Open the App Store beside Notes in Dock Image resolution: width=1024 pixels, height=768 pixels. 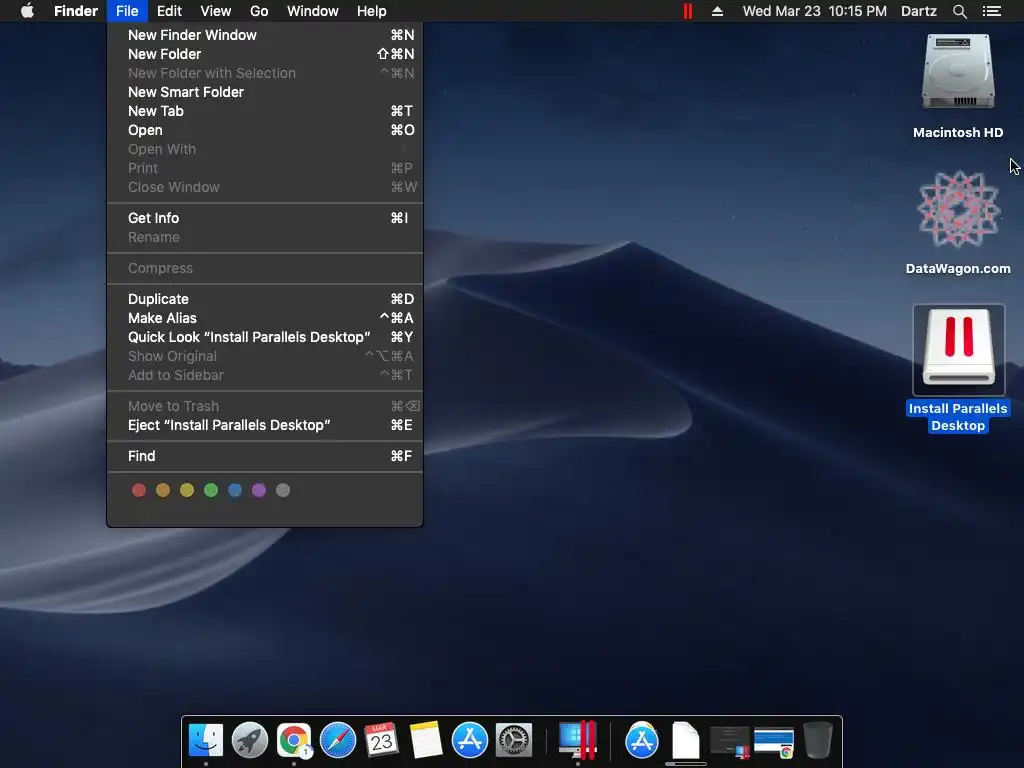[x=470, y=741]
